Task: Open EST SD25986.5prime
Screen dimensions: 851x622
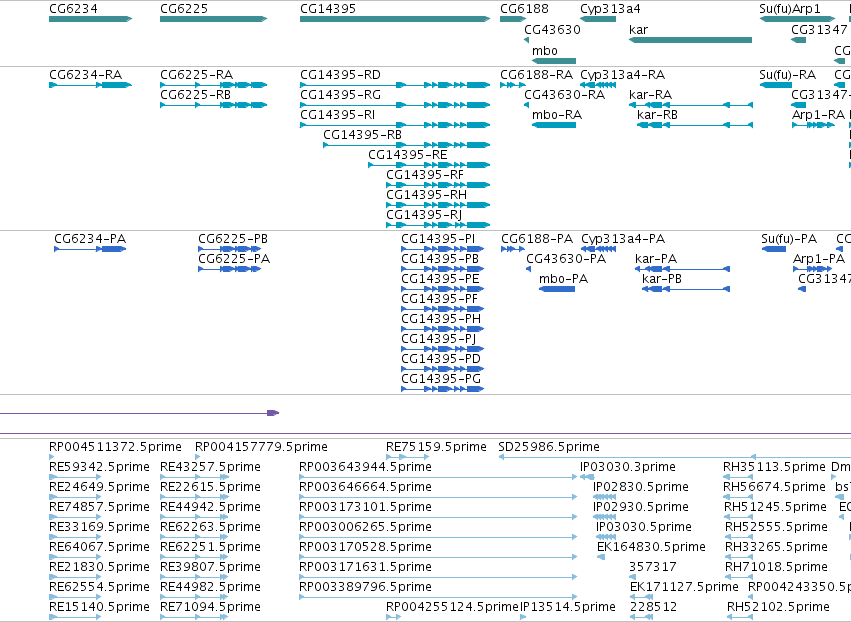Action: coord(549,447)
